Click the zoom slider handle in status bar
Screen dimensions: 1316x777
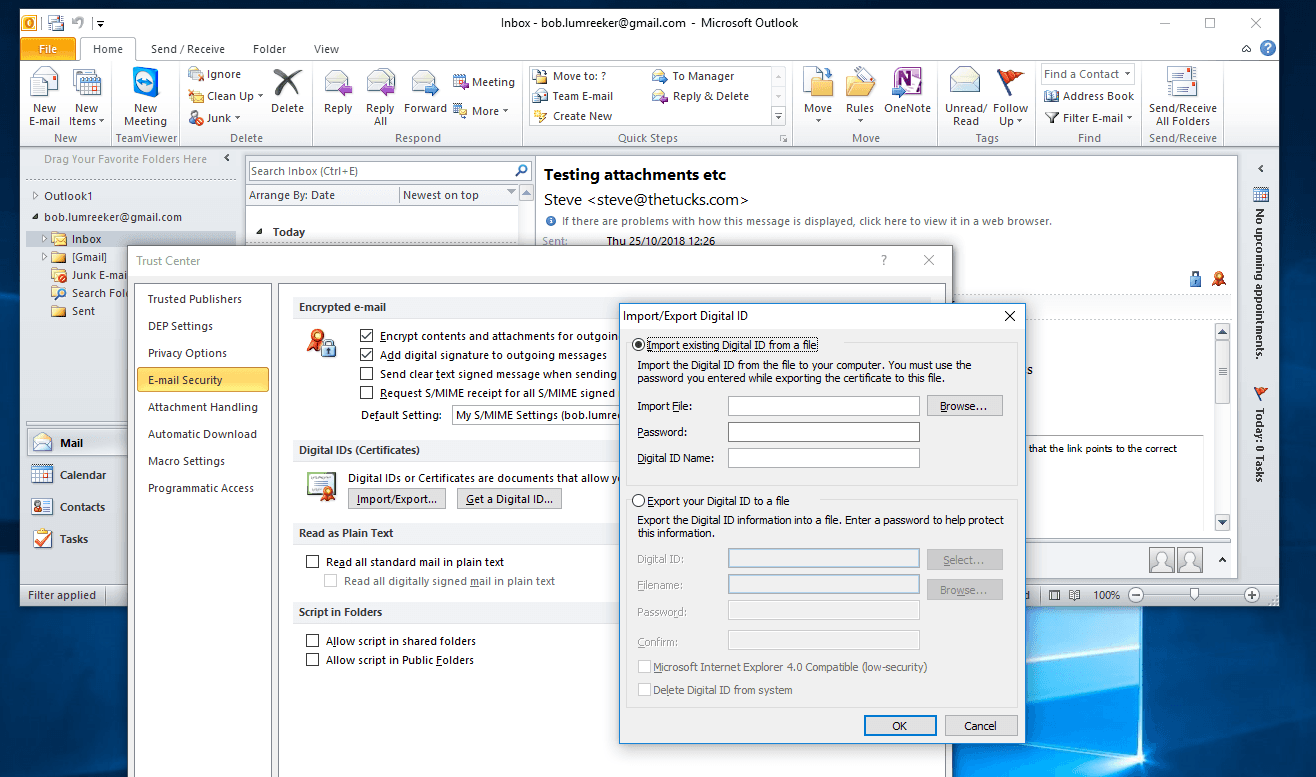(1194, 595)
